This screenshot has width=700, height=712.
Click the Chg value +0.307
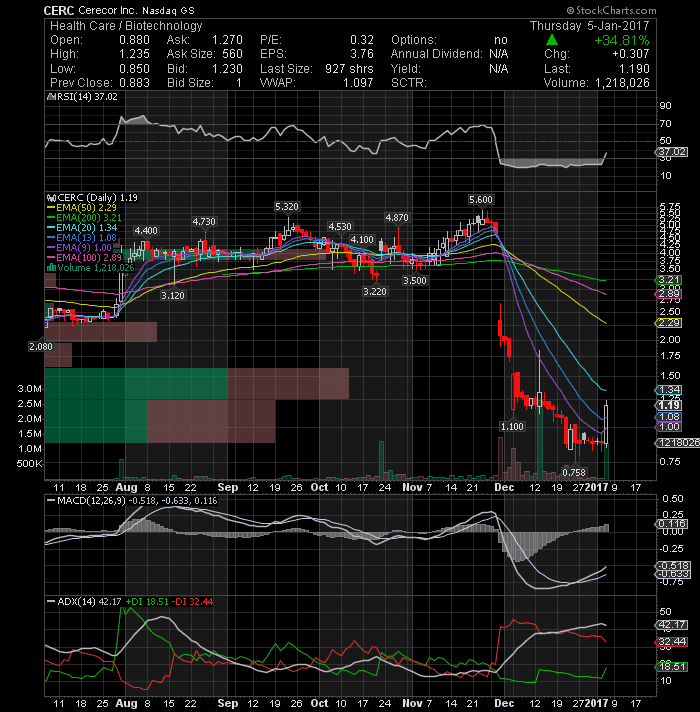[631, 54]
